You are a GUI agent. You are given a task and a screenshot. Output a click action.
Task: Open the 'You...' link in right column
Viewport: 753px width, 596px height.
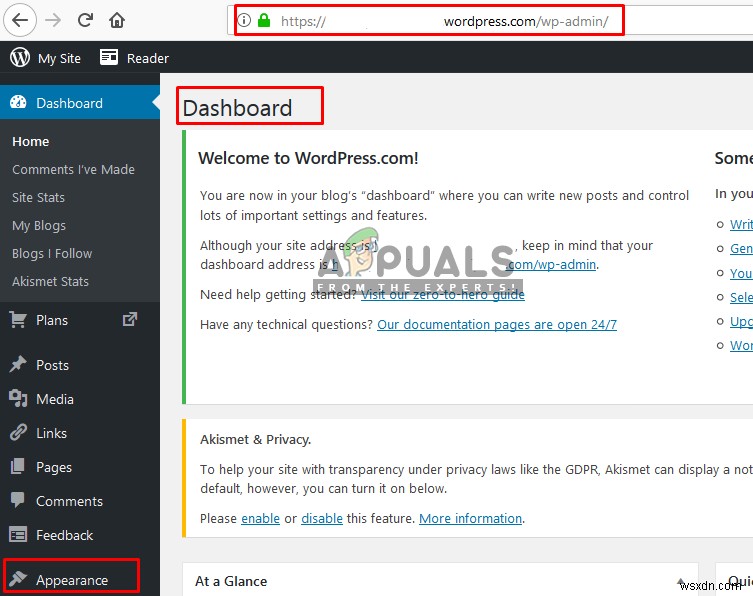pyautogui.click(x=741, y=273)
